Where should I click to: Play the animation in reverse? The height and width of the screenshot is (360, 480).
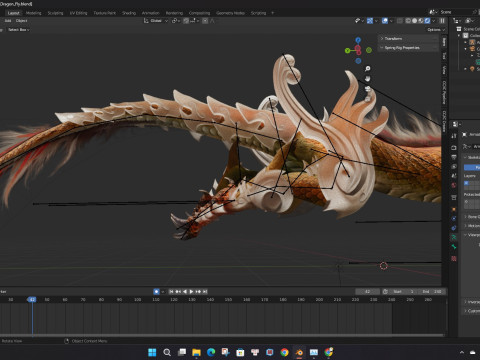click(x=185, y=291)
